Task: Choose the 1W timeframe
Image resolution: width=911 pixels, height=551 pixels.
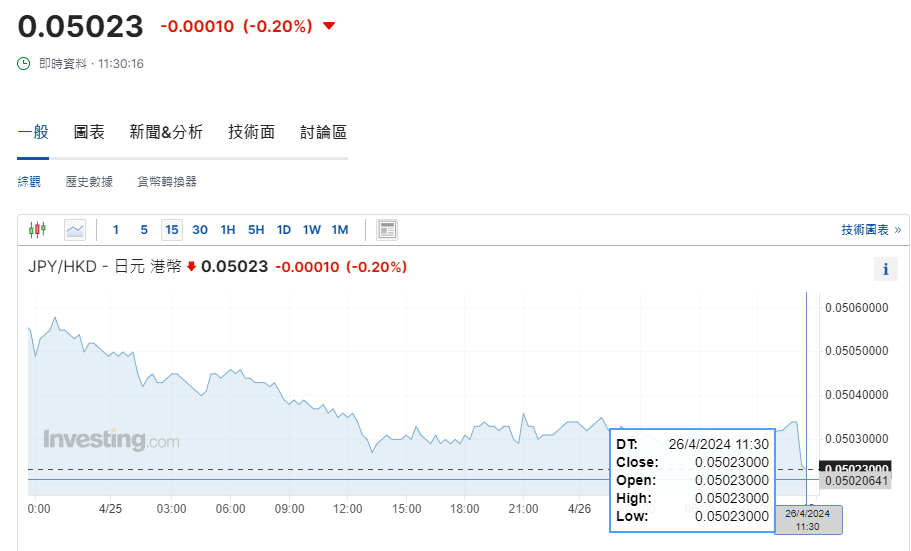Action: pos(312,230)
